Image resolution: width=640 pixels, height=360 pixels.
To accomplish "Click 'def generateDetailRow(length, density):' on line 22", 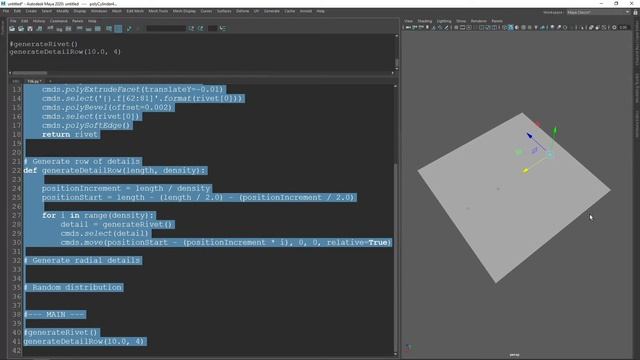I will (115, 170).
